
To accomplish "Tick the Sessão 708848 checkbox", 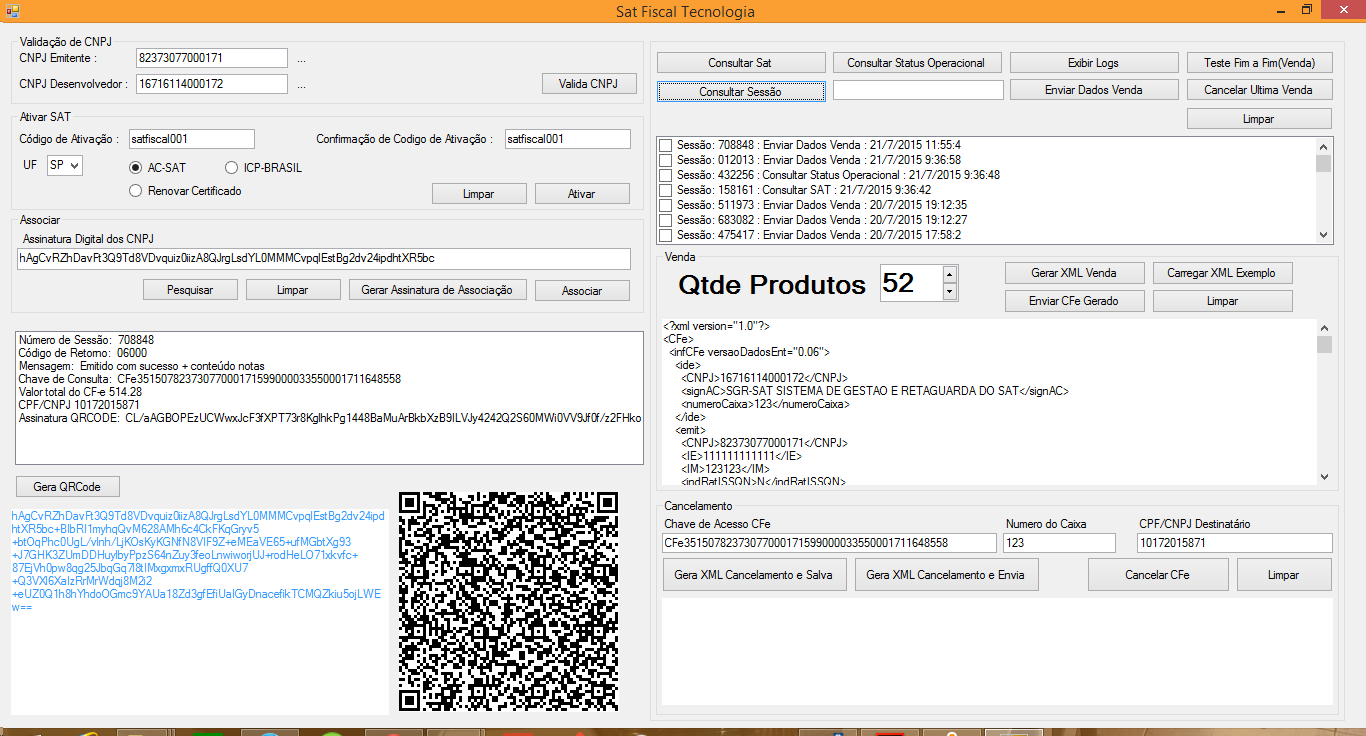I will click(665, 145).
